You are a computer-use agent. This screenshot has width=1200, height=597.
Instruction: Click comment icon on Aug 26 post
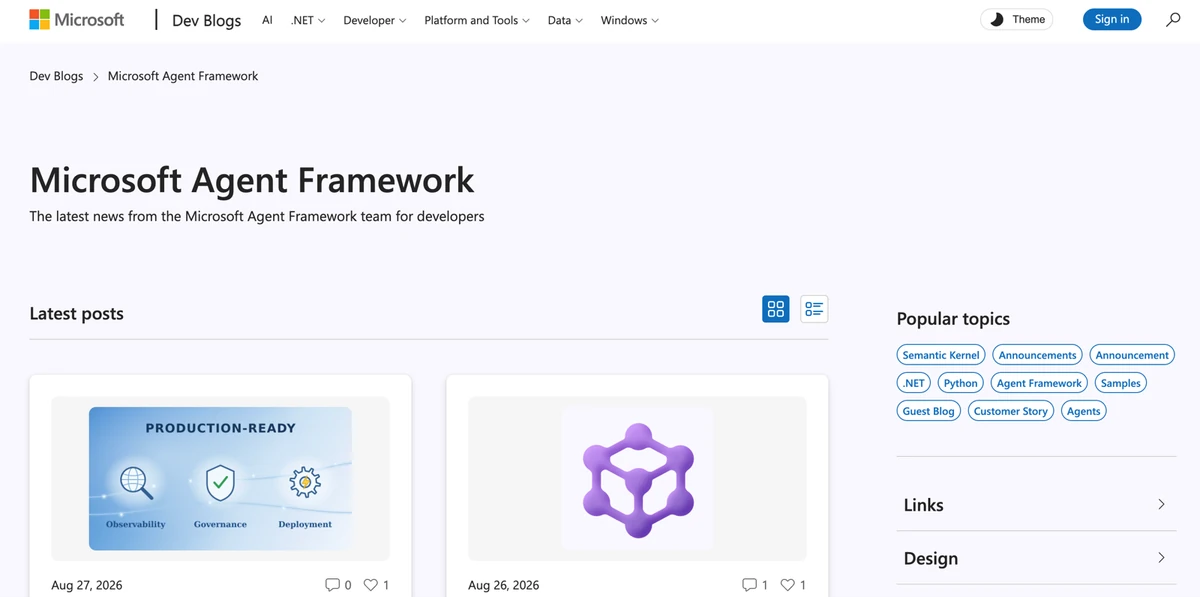coord(749,585)
